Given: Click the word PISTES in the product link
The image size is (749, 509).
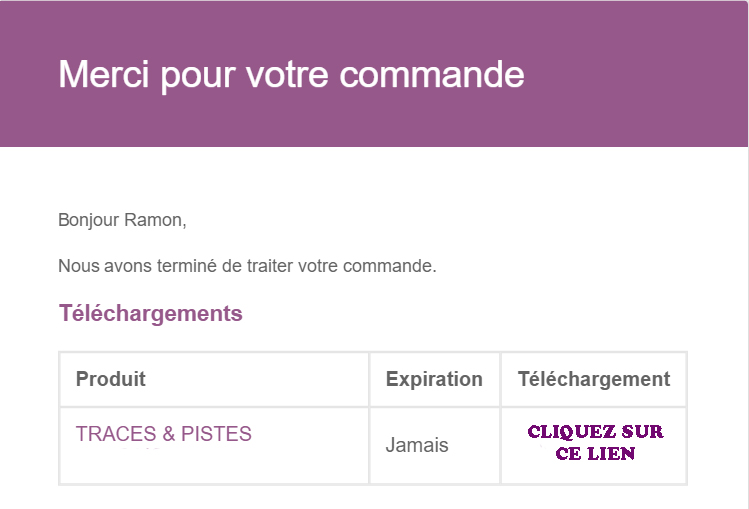Looking at the screenshot, I should pos(216,434).
